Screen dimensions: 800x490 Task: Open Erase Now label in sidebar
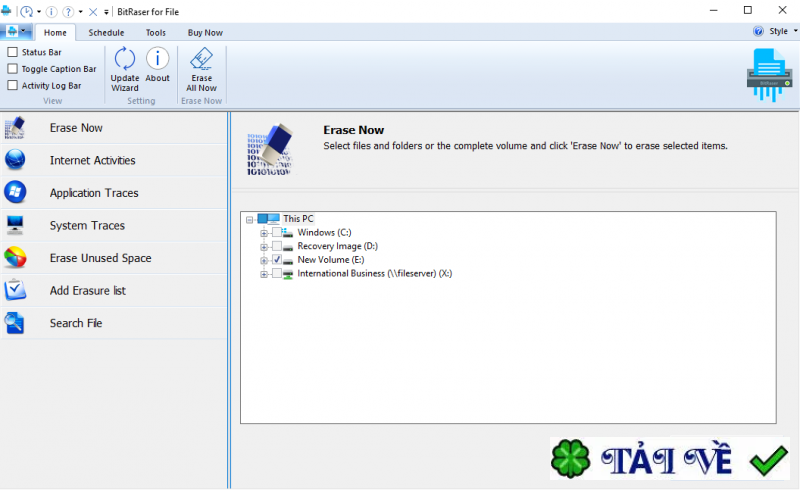(76, 128)
